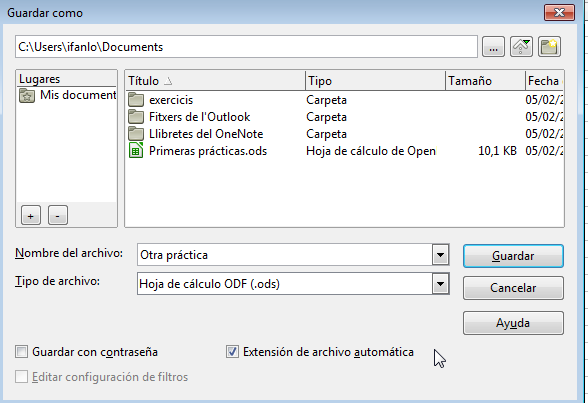Open the browse servers '...' button

point(493,47)
